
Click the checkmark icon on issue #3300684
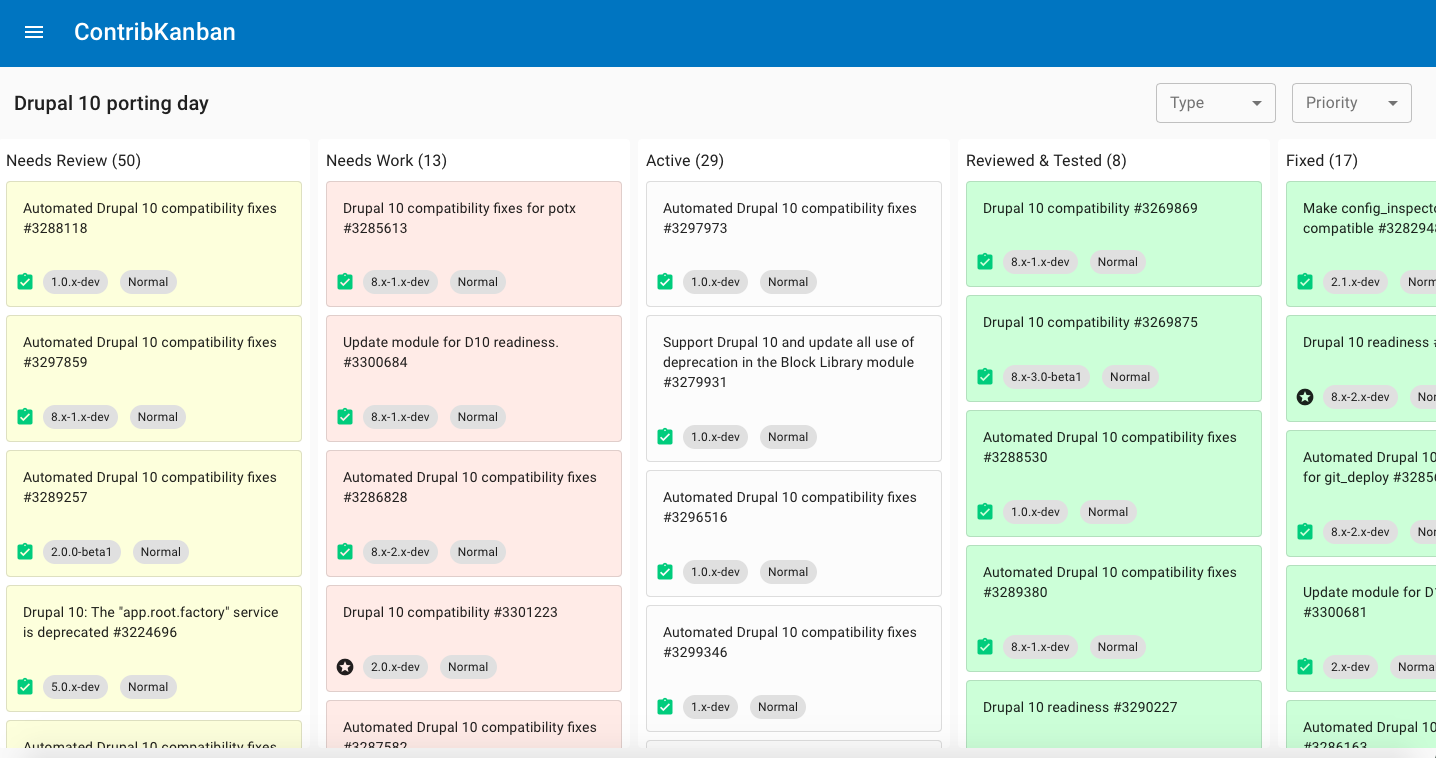pyautogui.click(x=345, y=417)
